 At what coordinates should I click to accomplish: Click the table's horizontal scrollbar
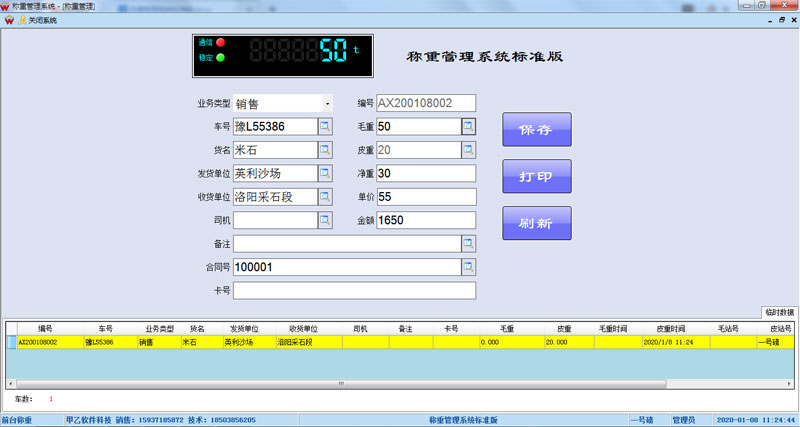(340, 383)
